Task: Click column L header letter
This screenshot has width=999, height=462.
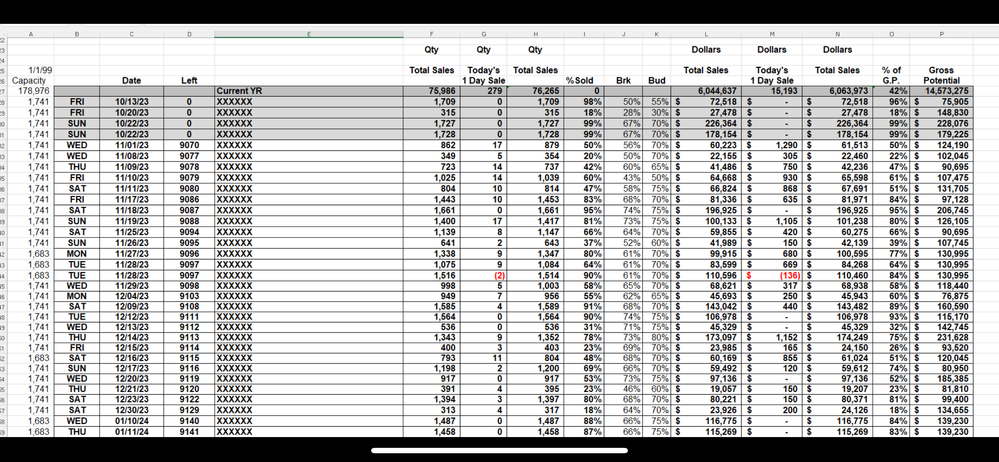Action: [706, 34]
